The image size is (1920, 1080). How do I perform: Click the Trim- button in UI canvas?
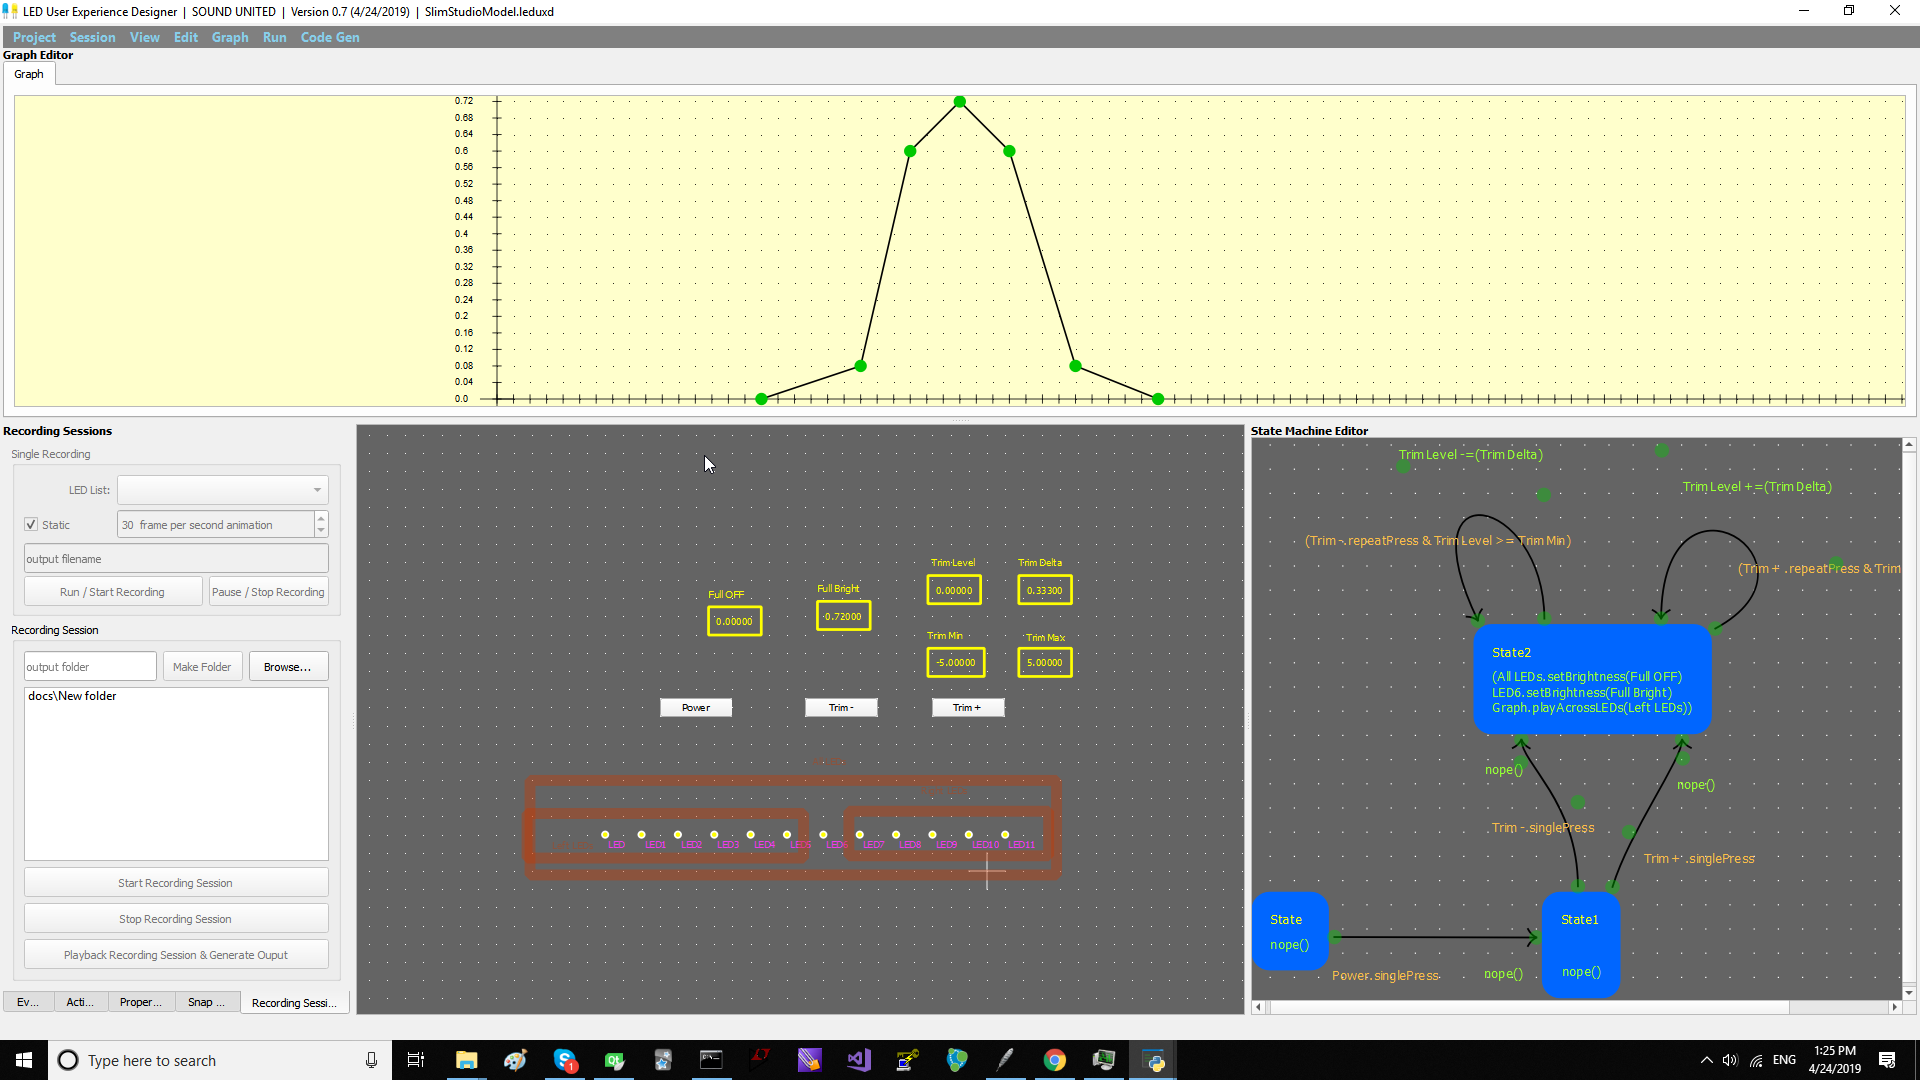[840, 707]
